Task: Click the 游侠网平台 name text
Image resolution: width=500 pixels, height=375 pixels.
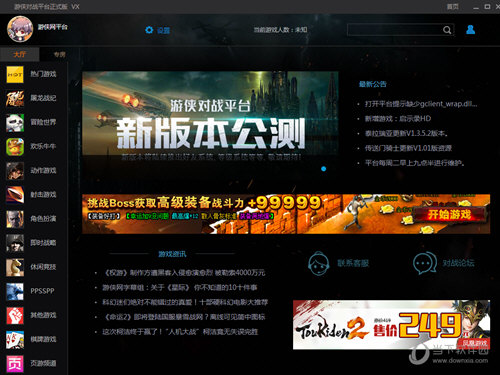Action: click(52, 27)
